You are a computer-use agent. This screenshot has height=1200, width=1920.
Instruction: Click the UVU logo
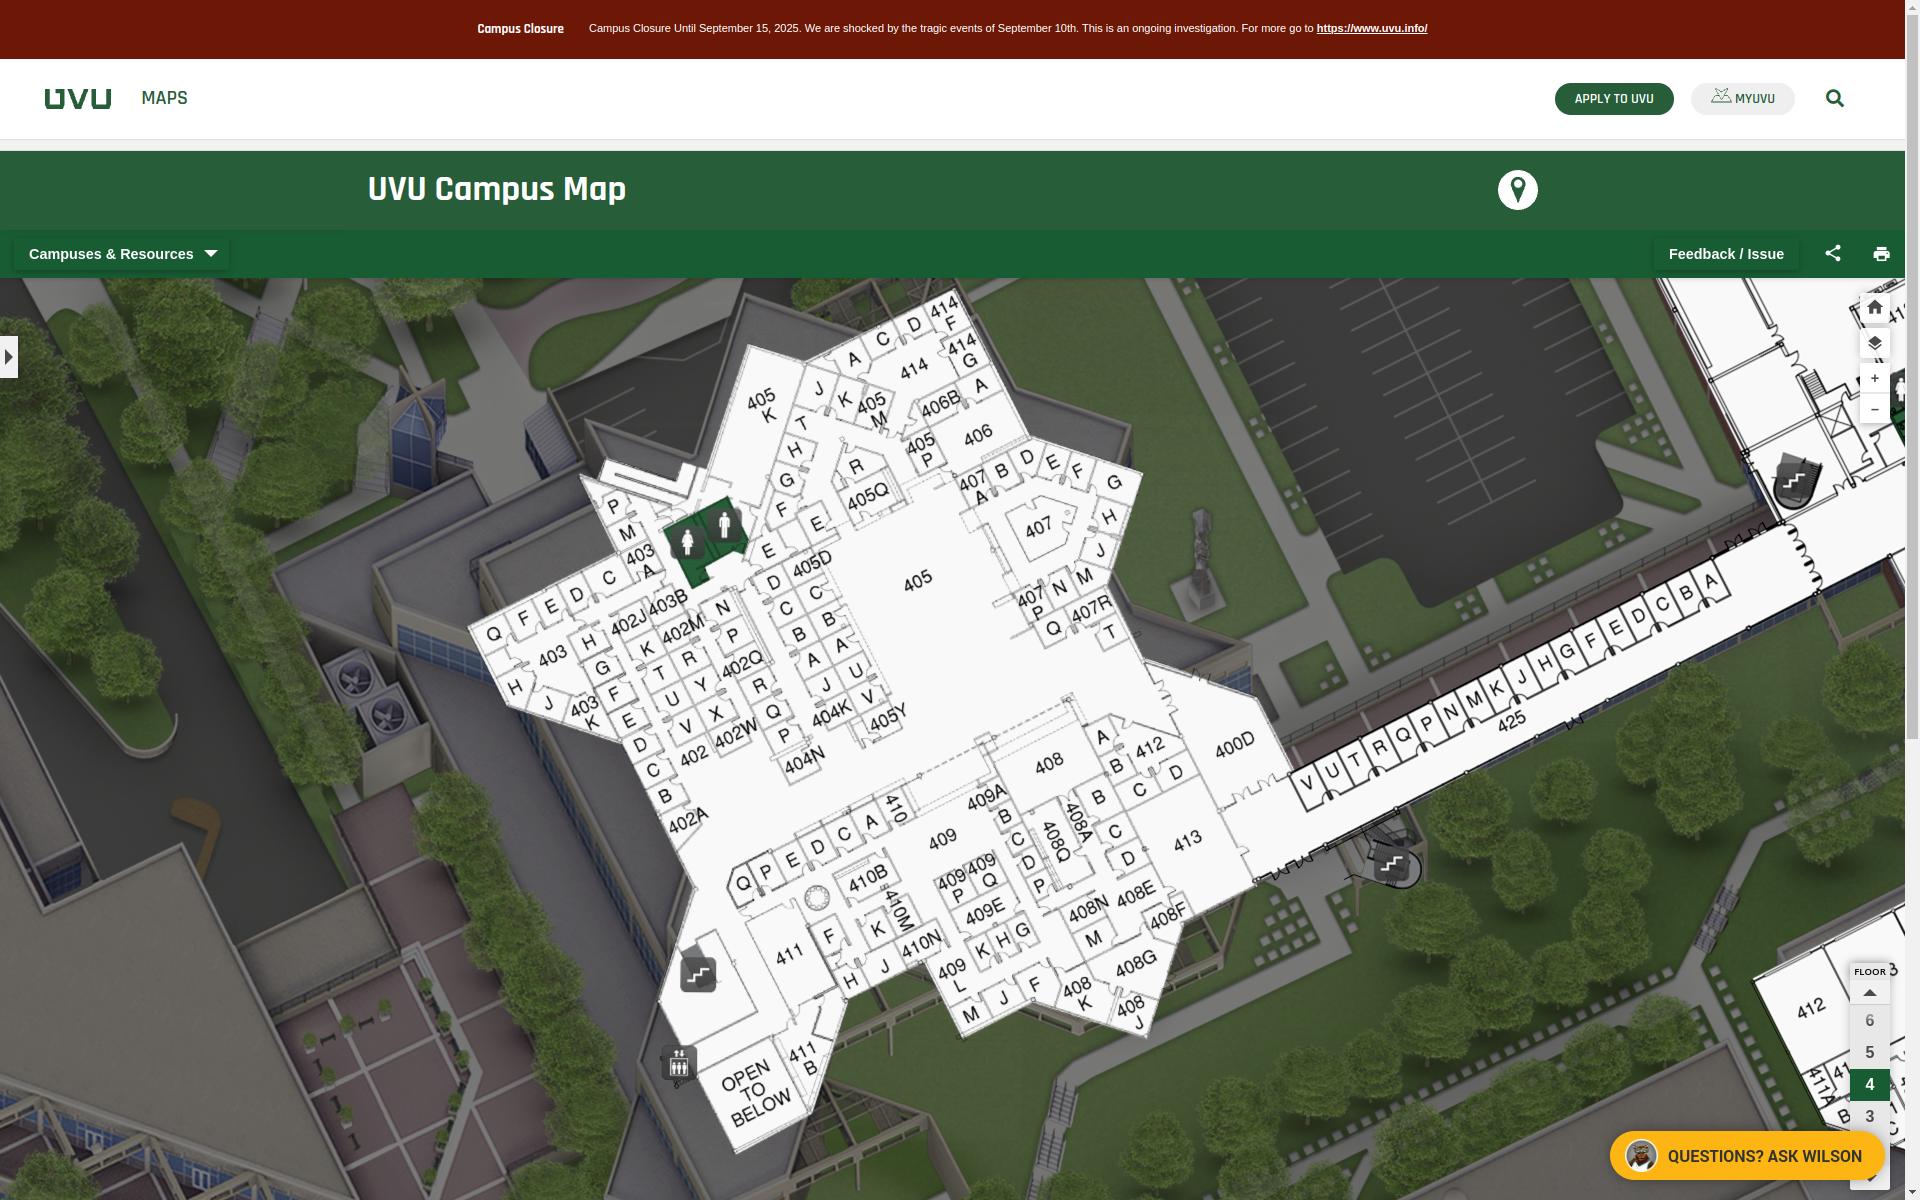click(x=77, y=98)
